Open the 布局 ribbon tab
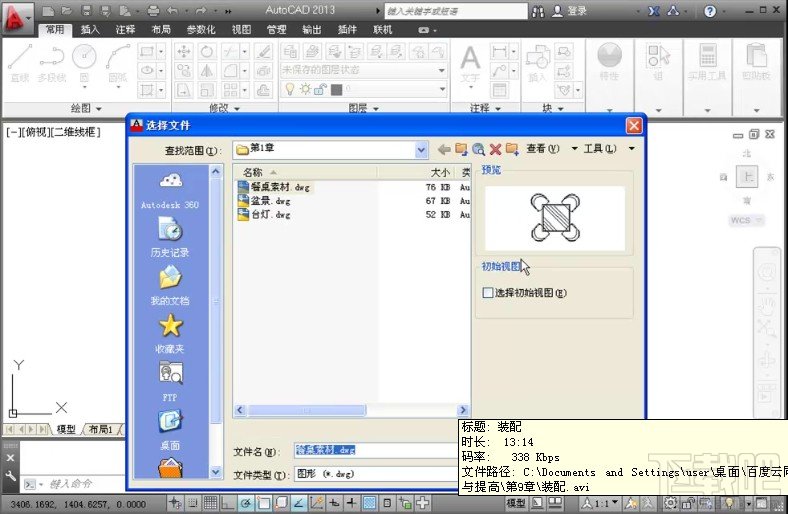 pyautogui.click(x=161, y=30)
